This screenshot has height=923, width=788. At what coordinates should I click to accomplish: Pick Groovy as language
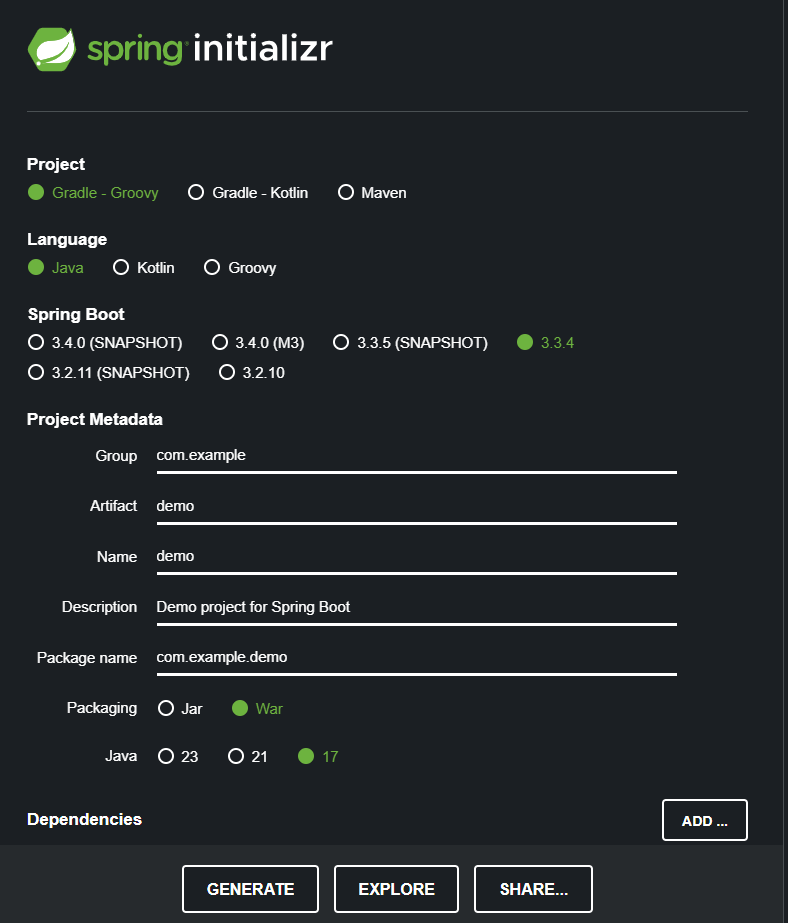pos(240,268)
